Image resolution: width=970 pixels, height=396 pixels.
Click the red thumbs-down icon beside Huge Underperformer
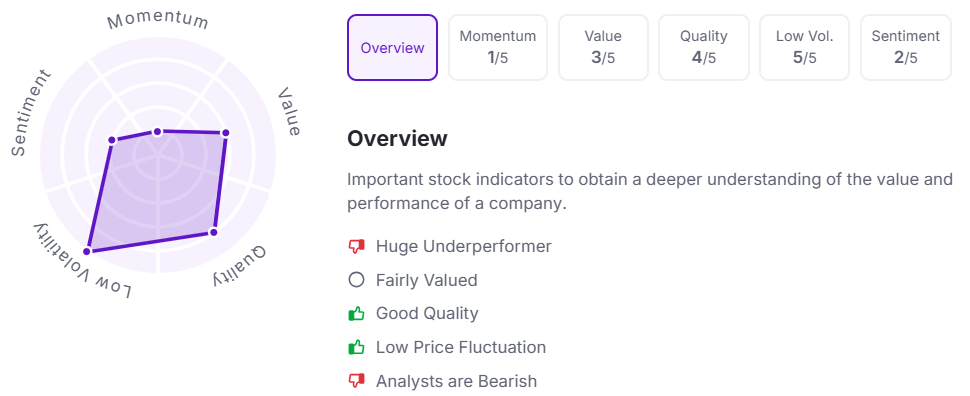click(356, 247)
